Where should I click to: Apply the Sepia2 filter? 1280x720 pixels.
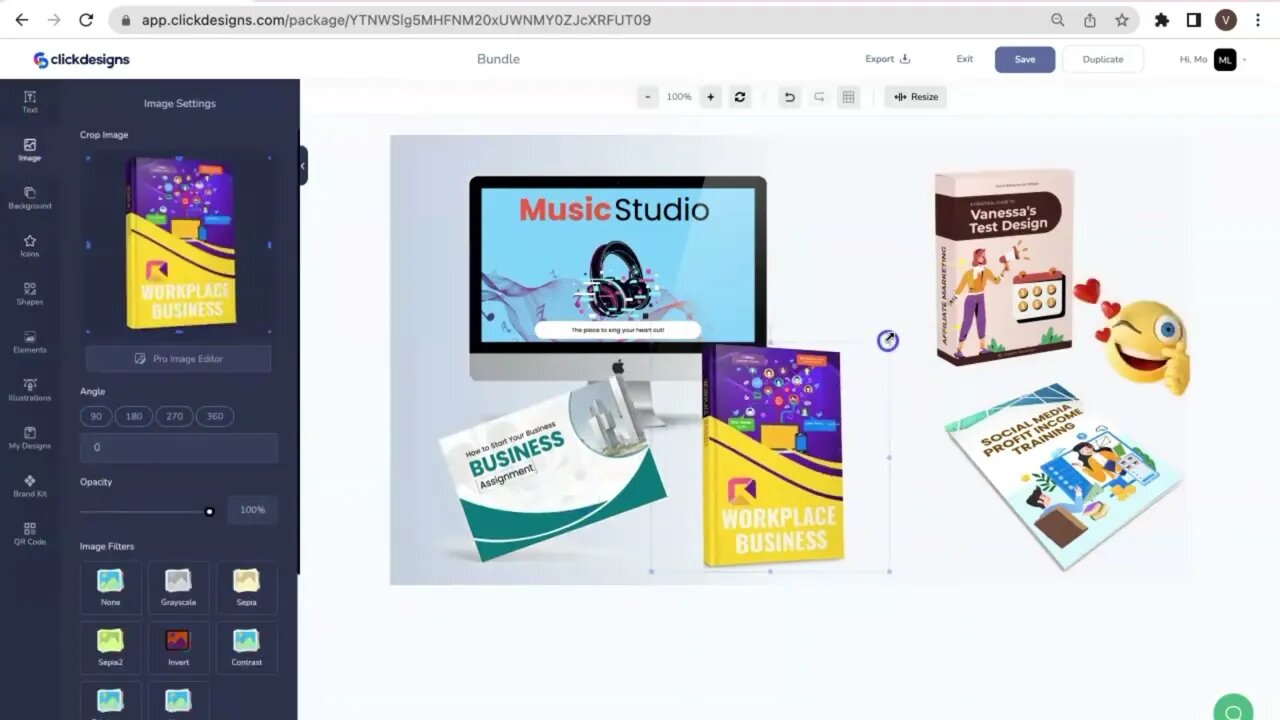110,647
